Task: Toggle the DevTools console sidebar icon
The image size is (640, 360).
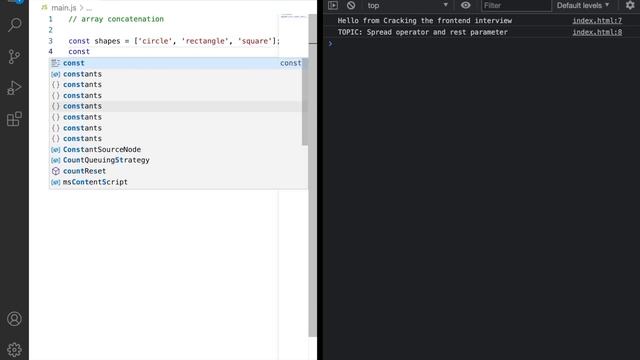Action: pos(333,5)
